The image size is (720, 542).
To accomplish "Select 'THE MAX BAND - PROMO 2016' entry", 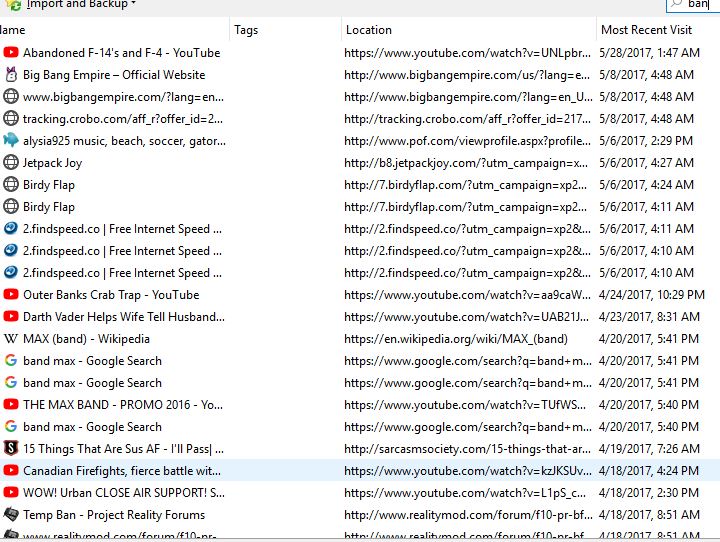I will tap(123, 405).
